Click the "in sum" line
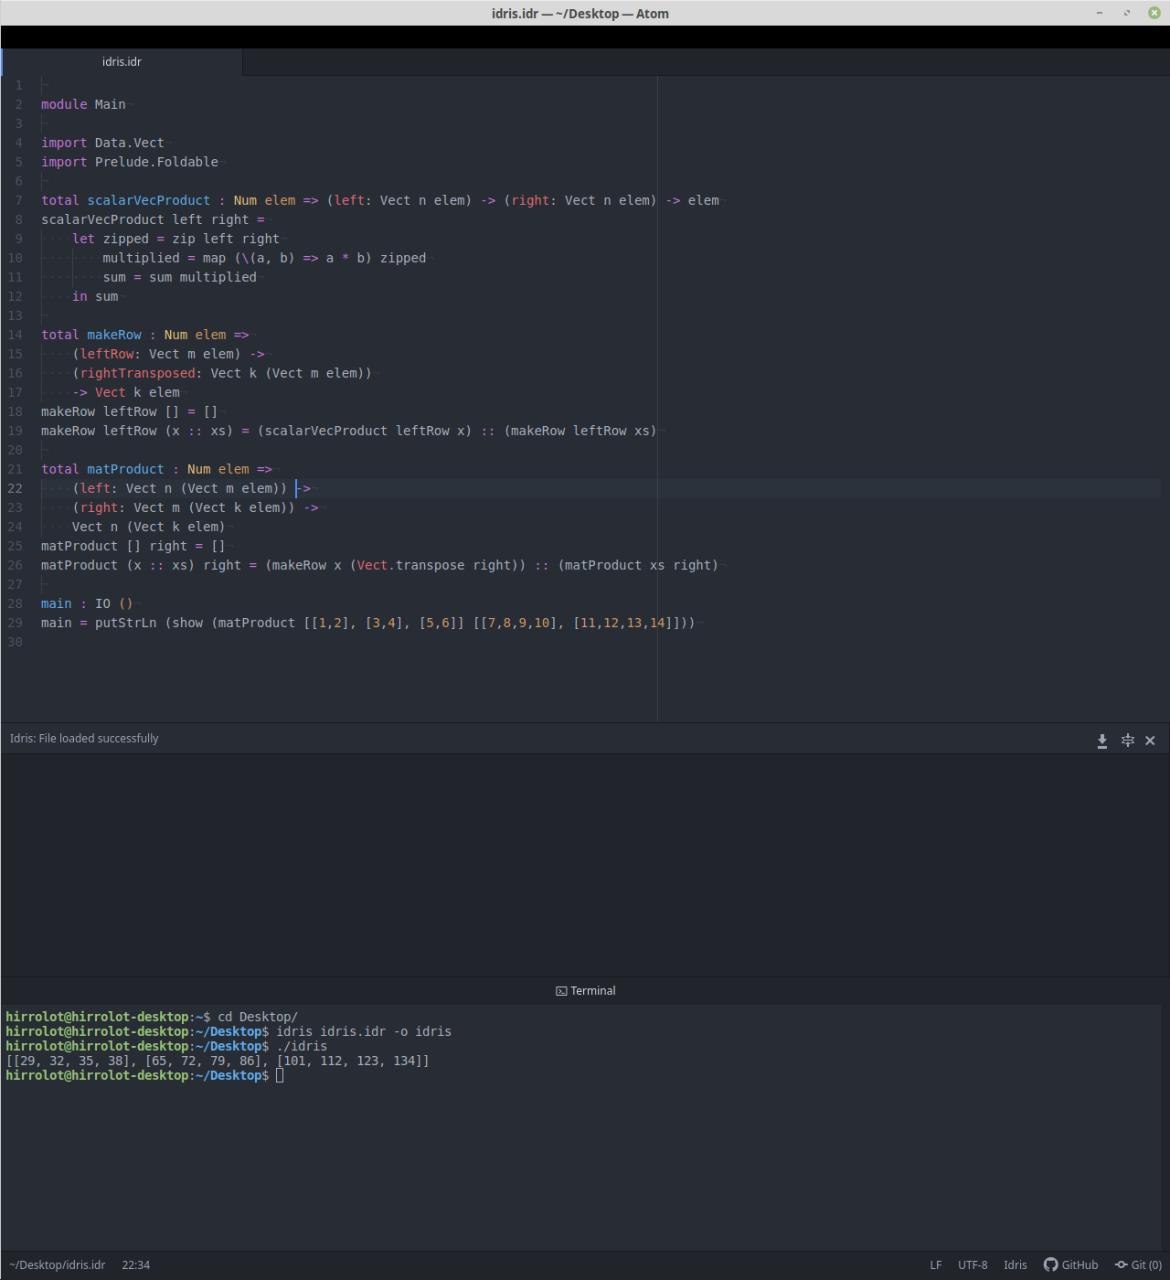Screen dimensions: 1170x1280 [95, 296]
